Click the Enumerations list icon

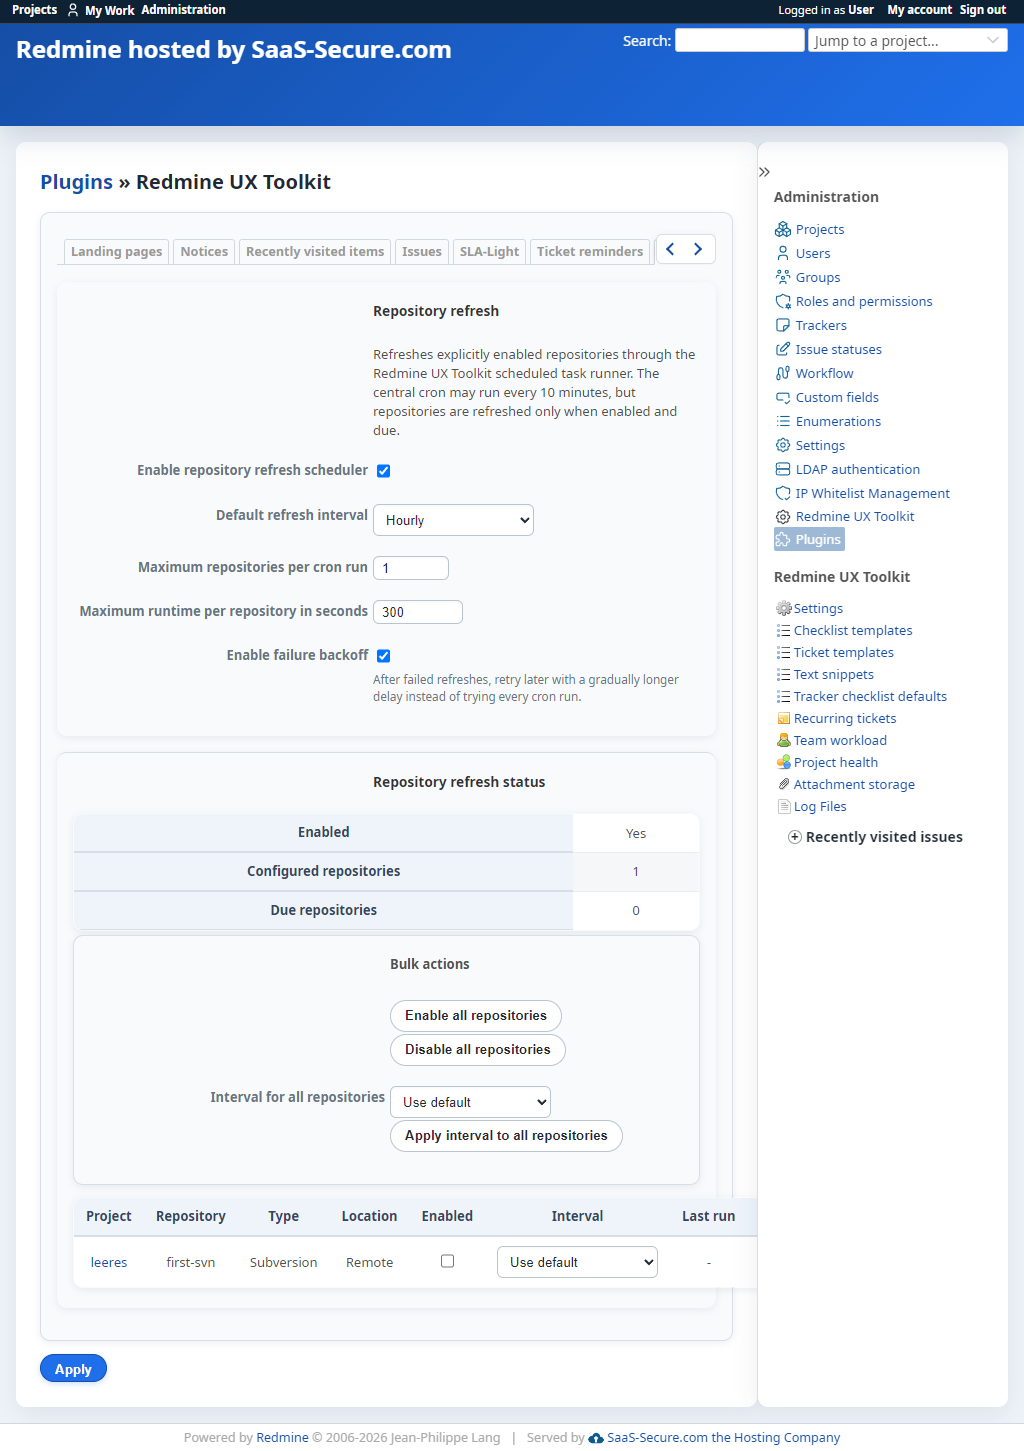pos(783,421)
